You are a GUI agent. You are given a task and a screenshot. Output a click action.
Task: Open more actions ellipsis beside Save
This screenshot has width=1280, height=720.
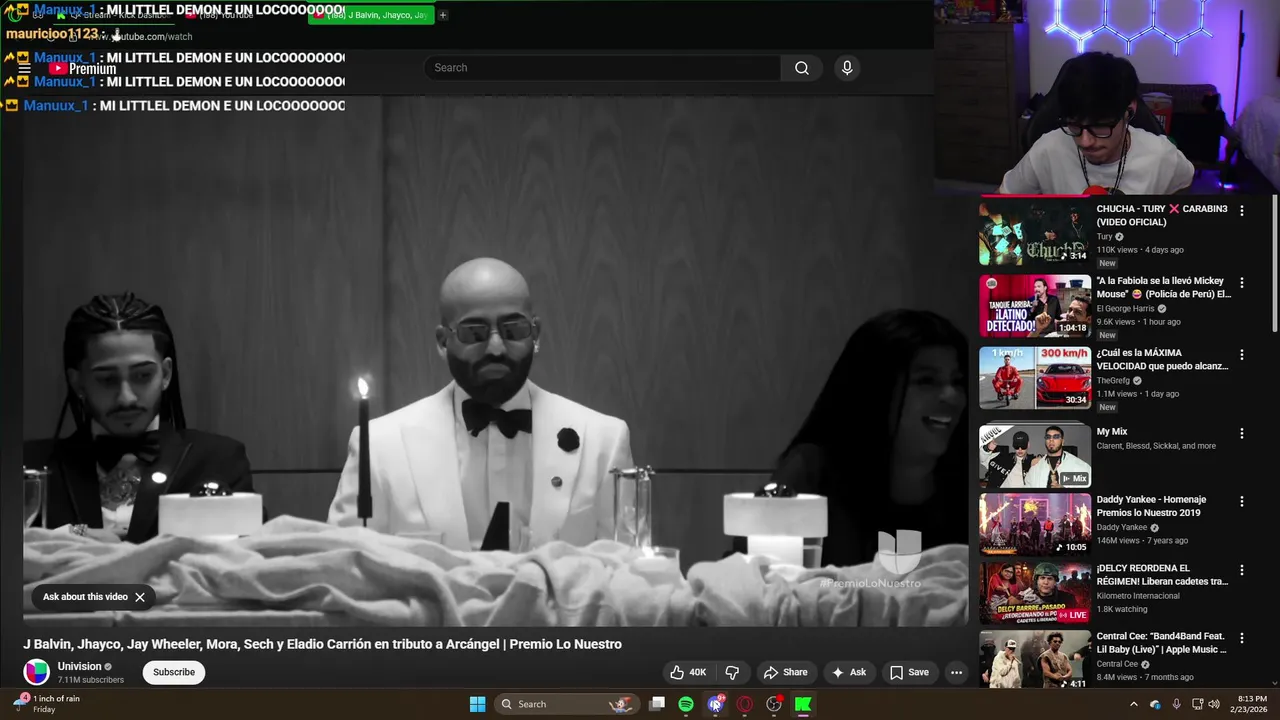point(956,672)
